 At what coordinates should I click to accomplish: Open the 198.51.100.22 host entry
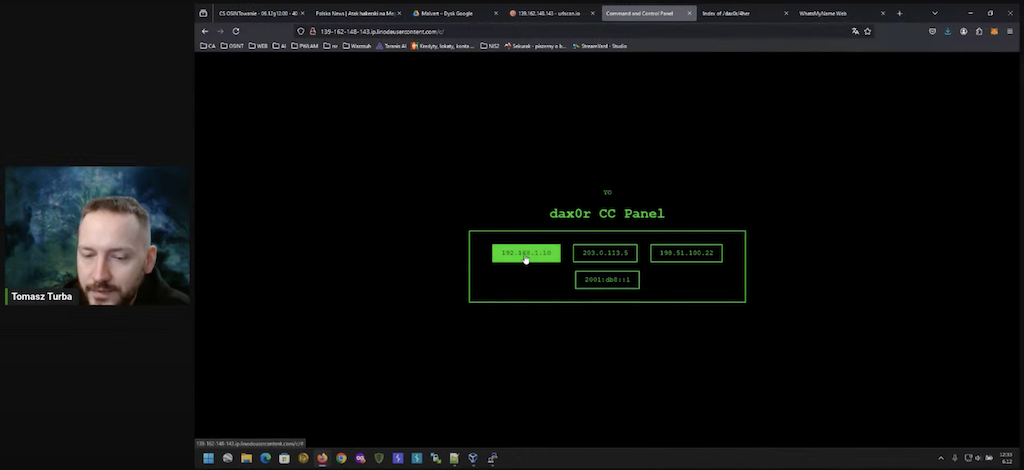coord(686,253)
